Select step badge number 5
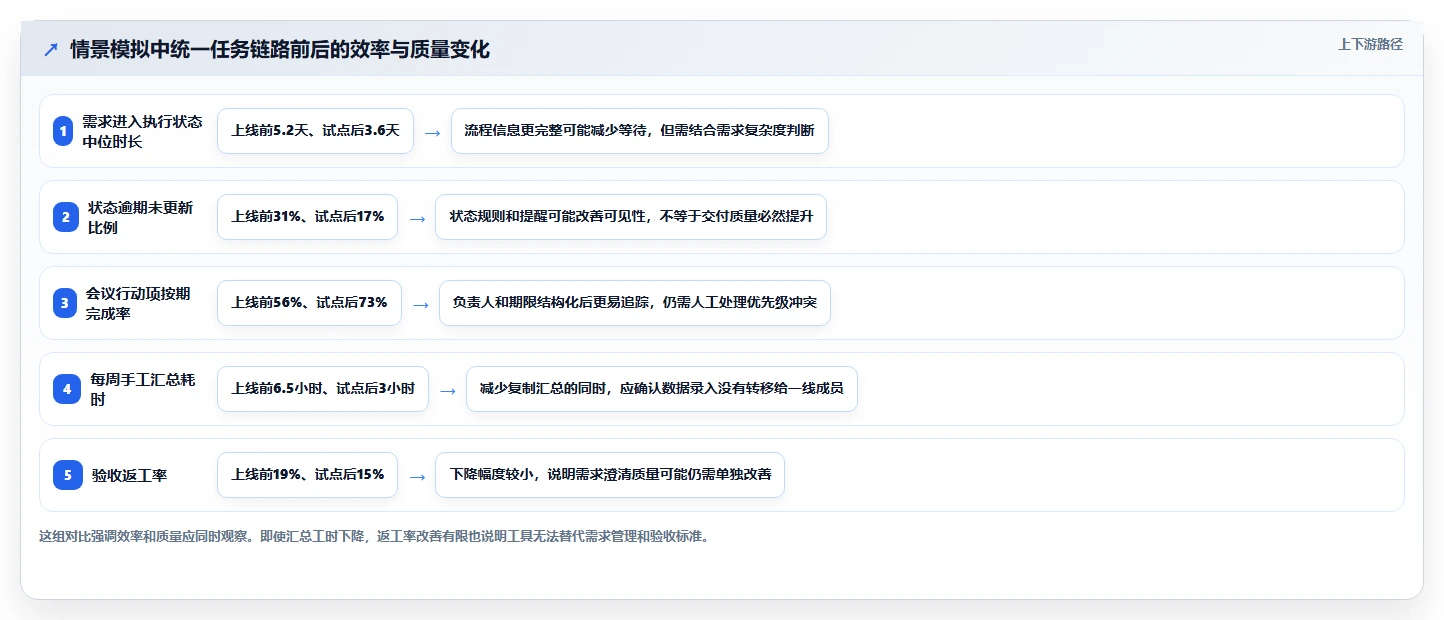 [68, 475]
